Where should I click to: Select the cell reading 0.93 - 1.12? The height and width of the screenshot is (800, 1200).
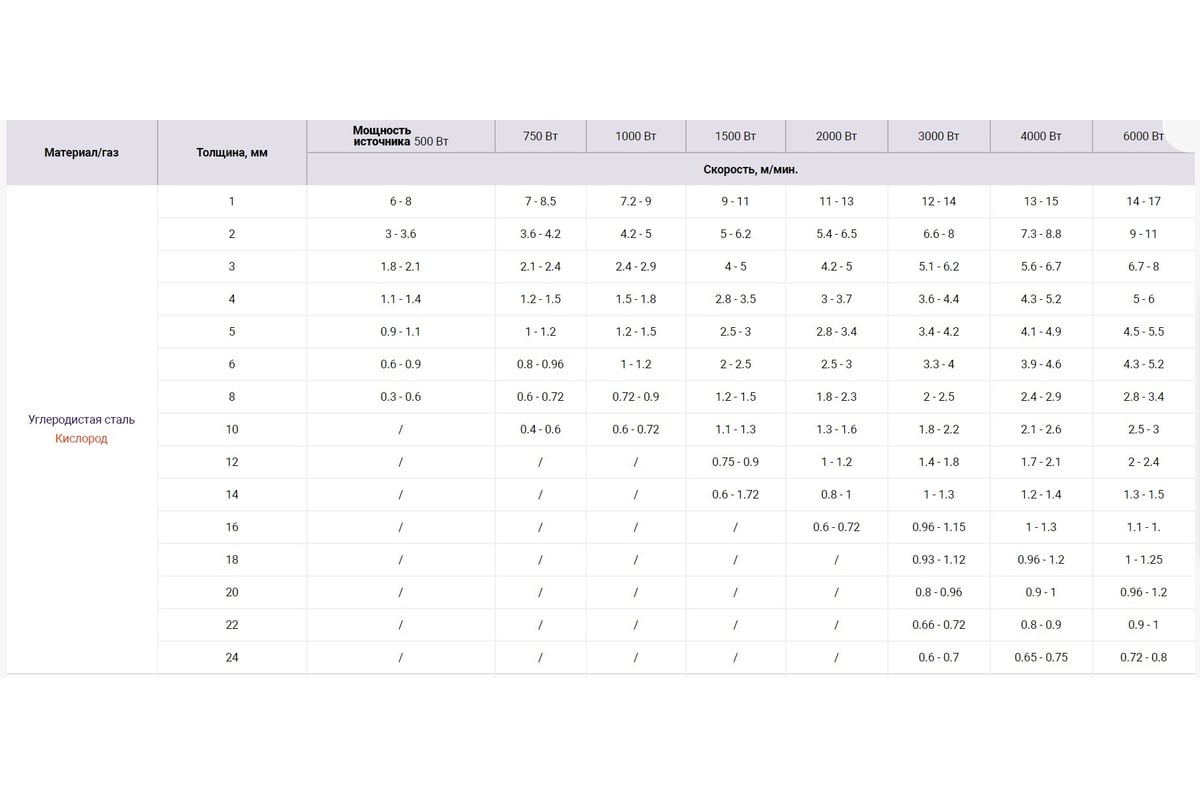point(938,559)
